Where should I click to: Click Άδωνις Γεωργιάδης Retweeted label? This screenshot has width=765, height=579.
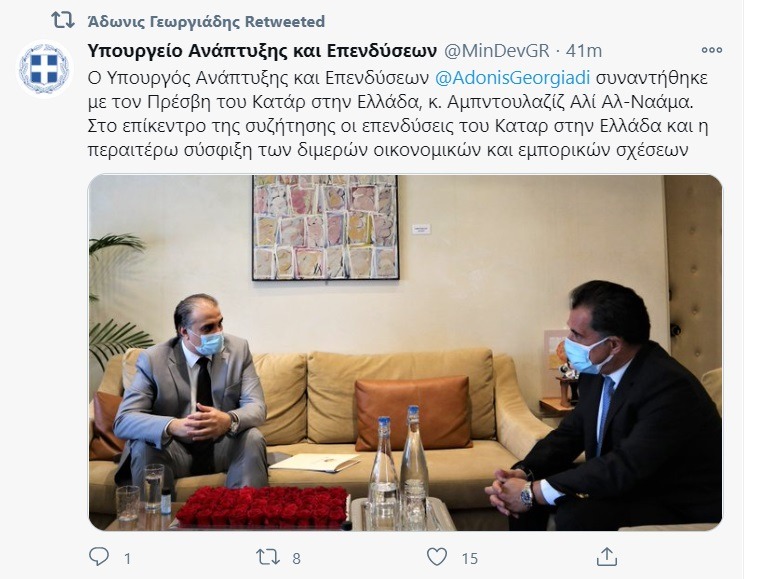pyautogui.click(x=206, y=21)
